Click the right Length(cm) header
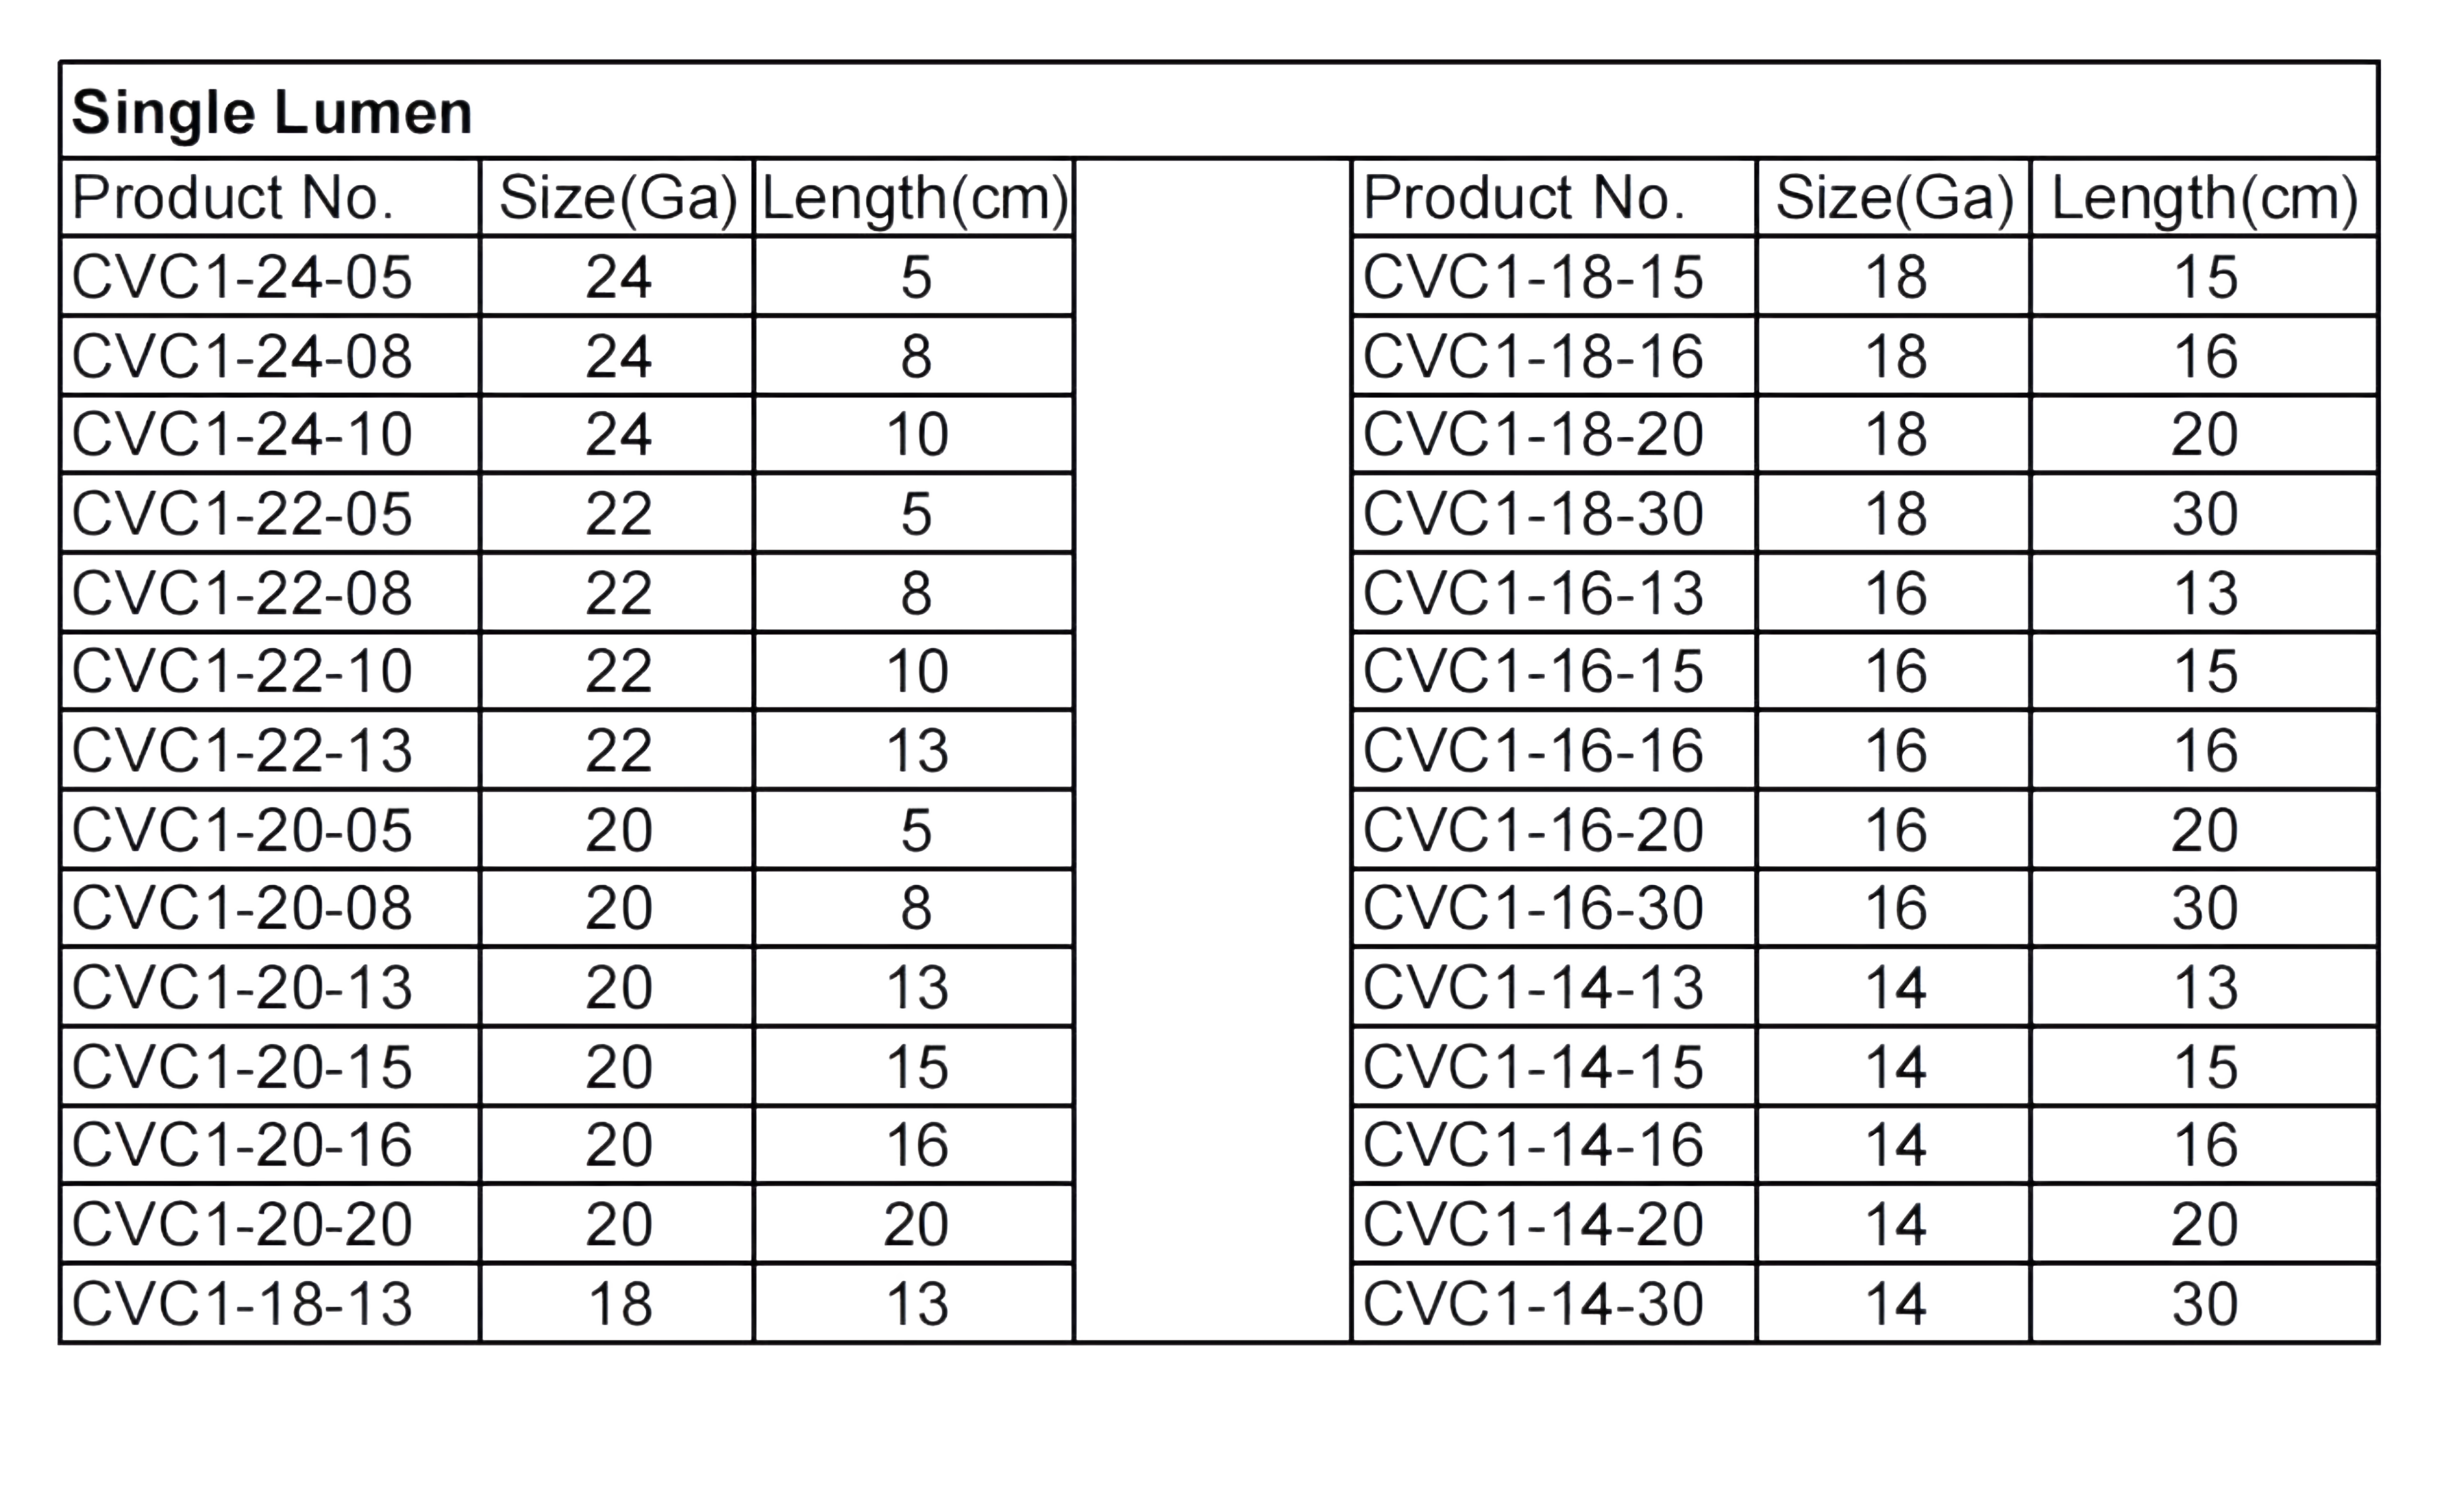Viewport: 2444px width, 1512px height. coord(2204,197)
